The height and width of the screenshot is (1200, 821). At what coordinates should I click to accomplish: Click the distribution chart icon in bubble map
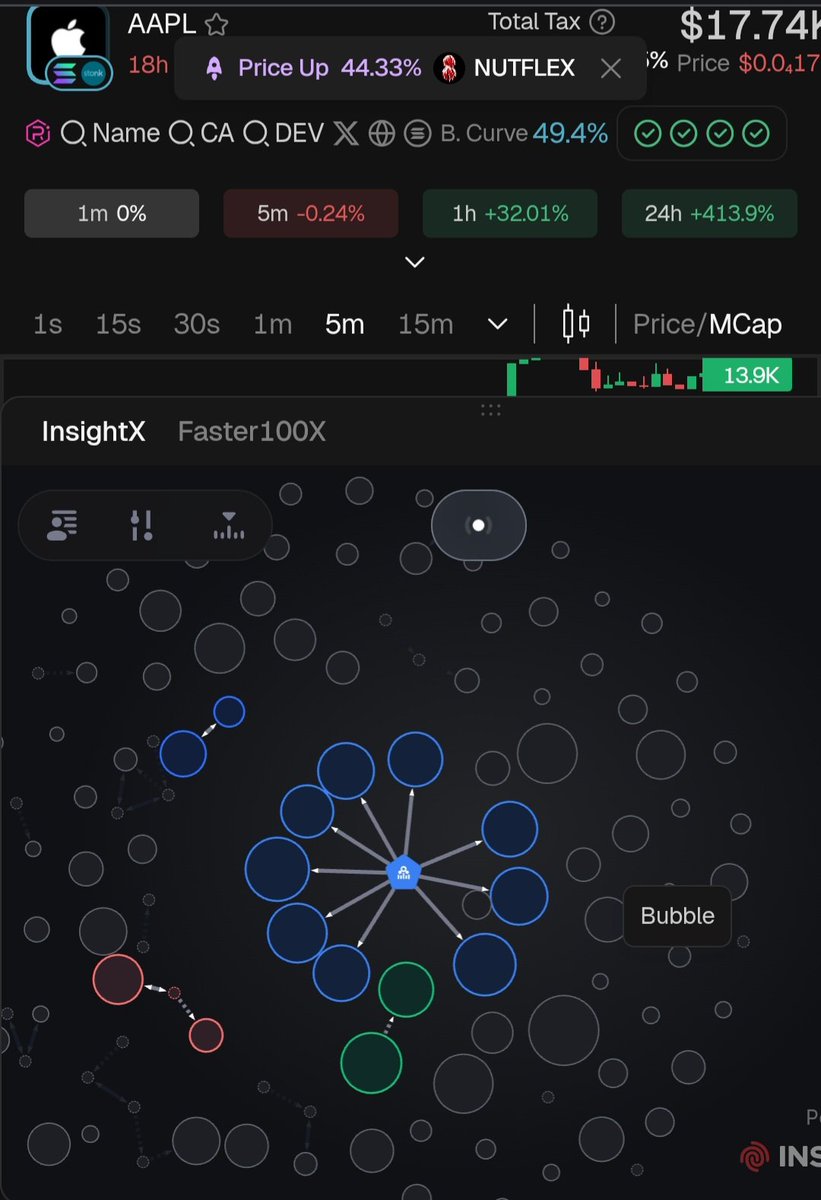coord(229,525)
